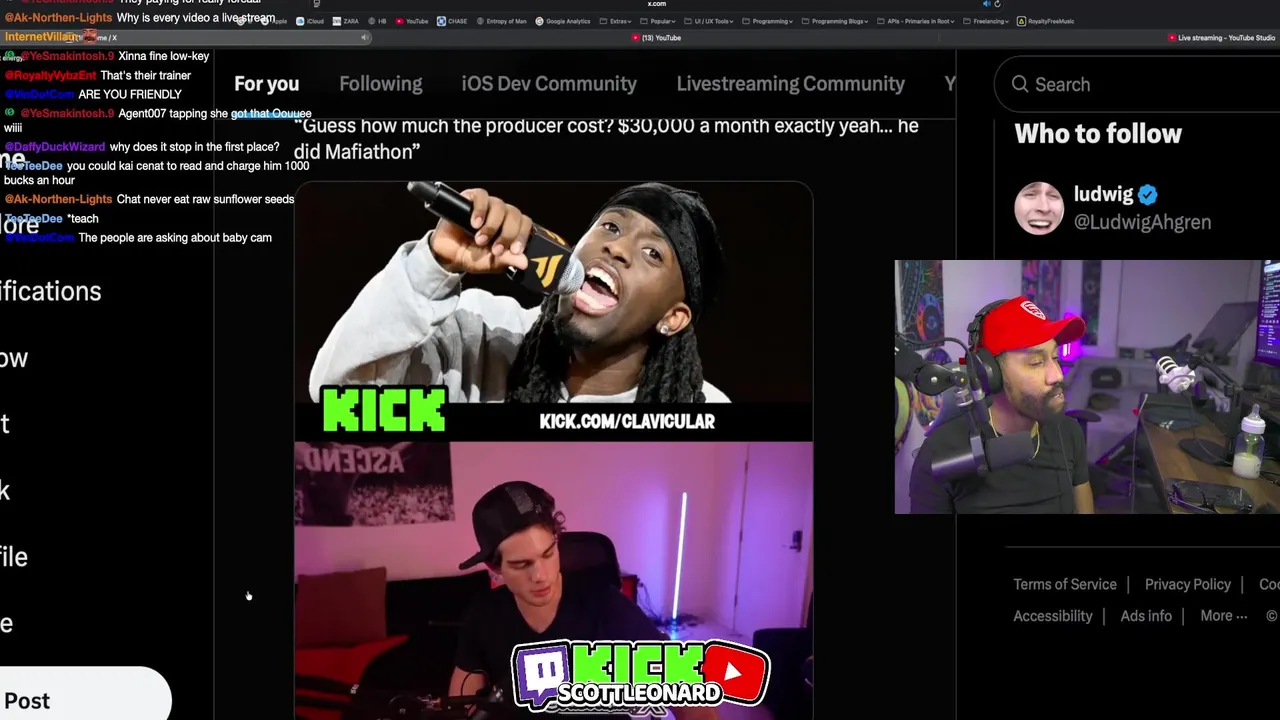The image size is (1280, 720).
Task: Expand the Programming bookmarks folder
Action: [768, 21]
